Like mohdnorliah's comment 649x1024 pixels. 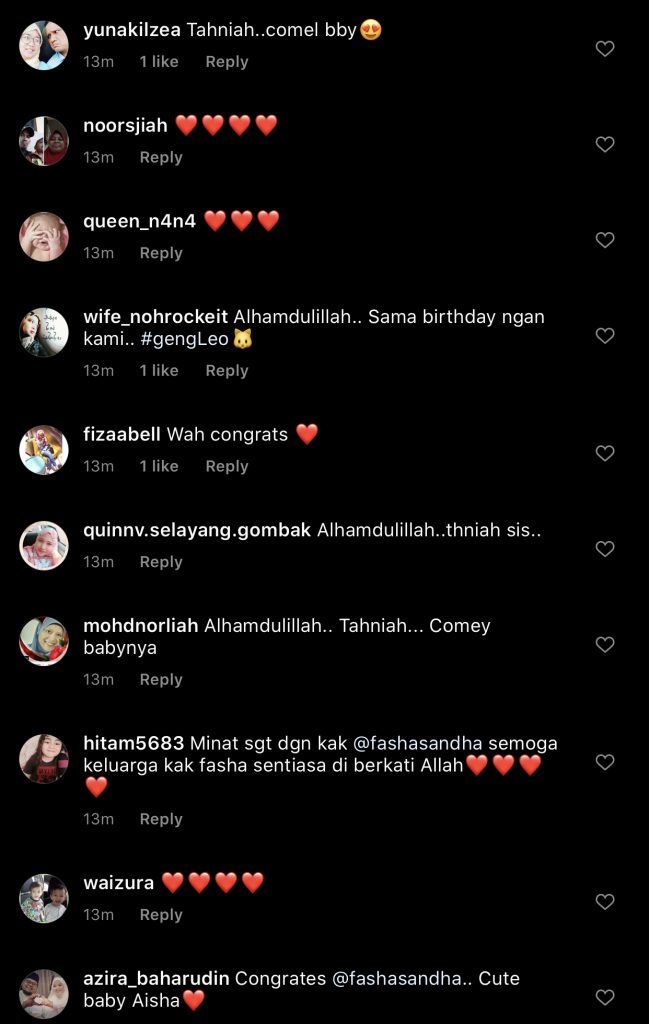[x=605, y=644]
